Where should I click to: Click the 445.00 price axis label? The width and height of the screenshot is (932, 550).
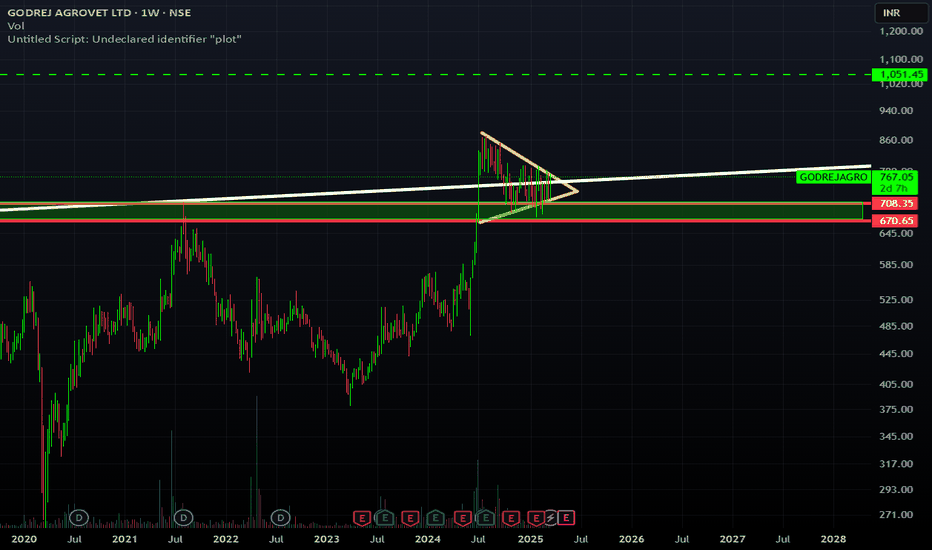896,354
